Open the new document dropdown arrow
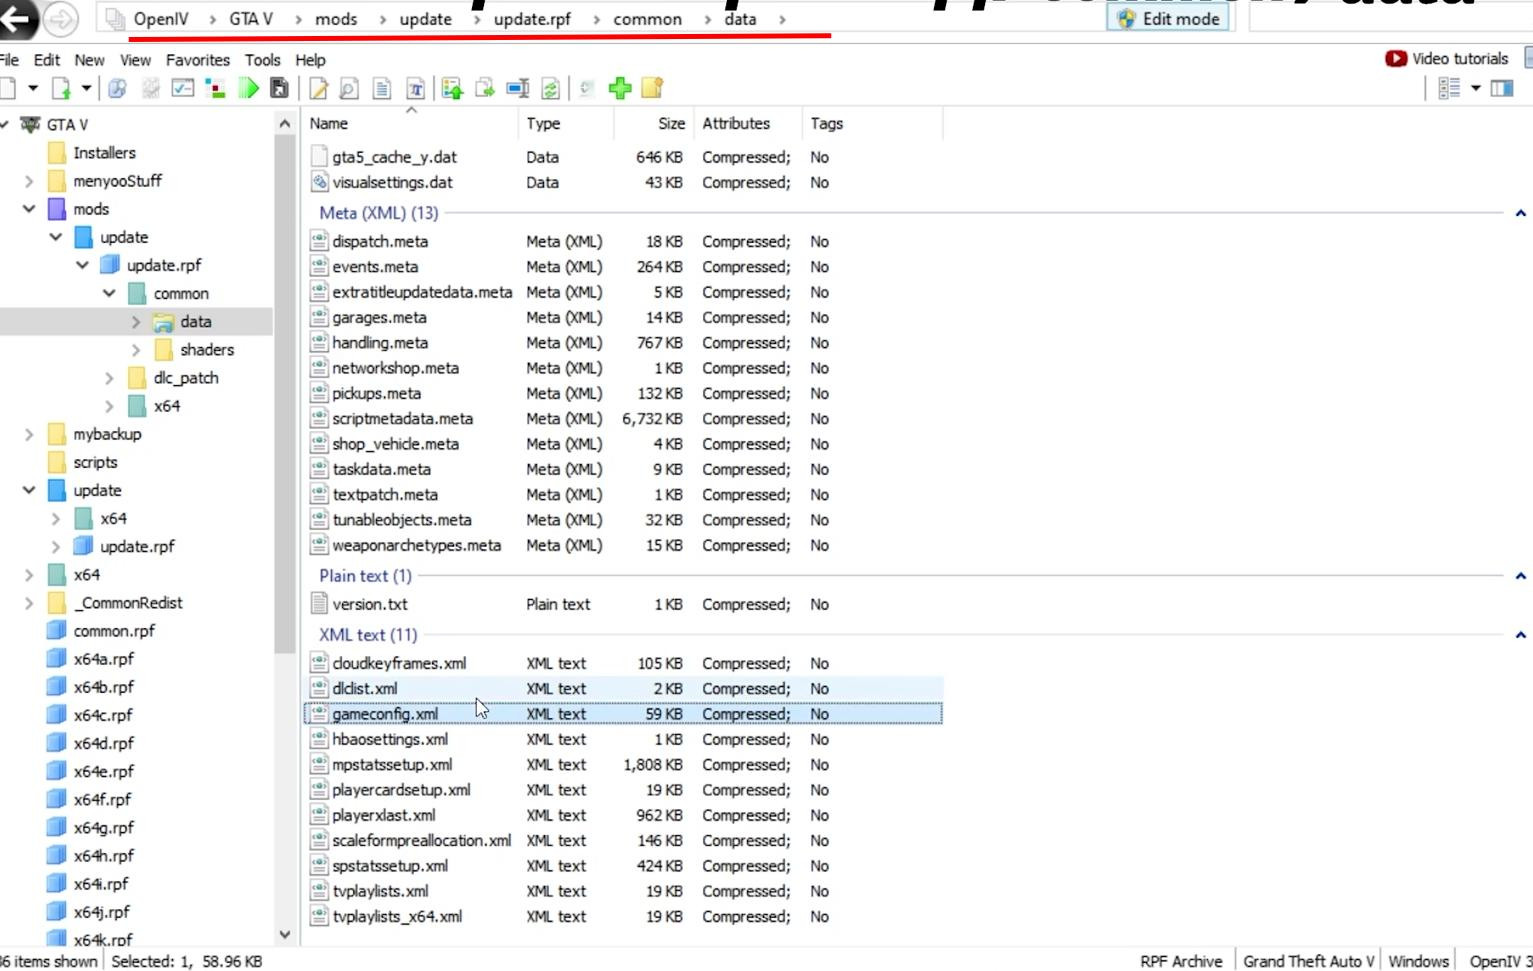 (33, 88)
